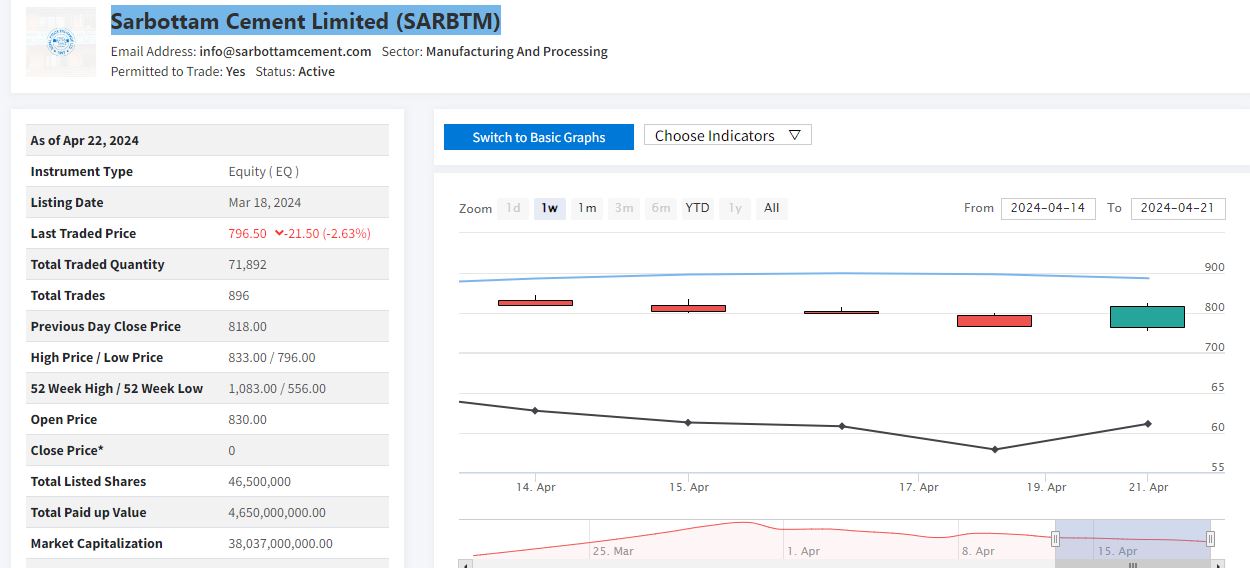The height and width of the screenshot is (568, 1250).
Task: Select the 1w zoom range
Action: coord(550,208)
